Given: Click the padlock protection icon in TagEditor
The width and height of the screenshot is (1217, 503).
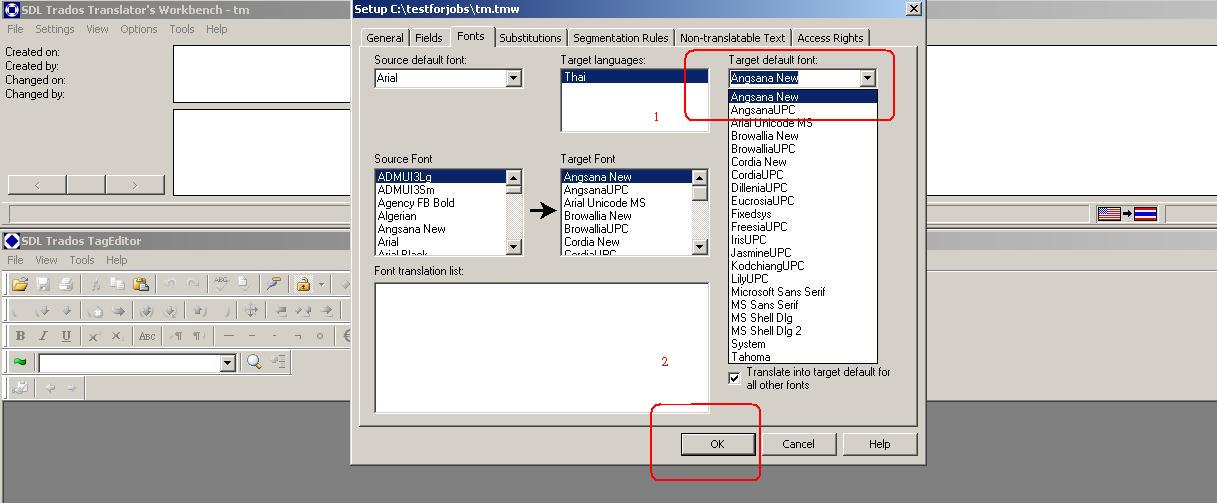Looking at the screenshot, I should tap(303, 285).
